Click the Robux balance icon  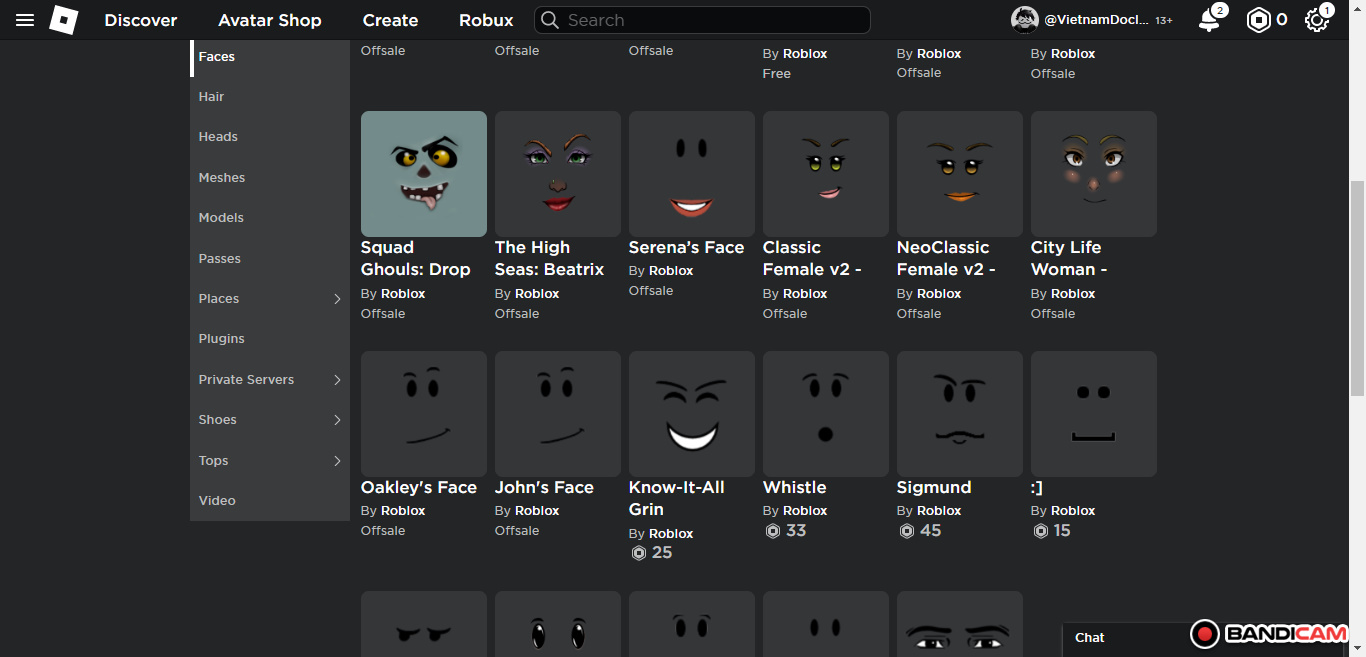click(1258, 20)
